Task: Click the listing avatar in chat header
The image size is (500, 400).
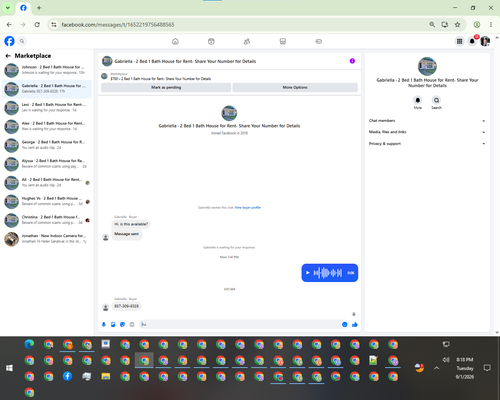Action: (x=107, y=61)
